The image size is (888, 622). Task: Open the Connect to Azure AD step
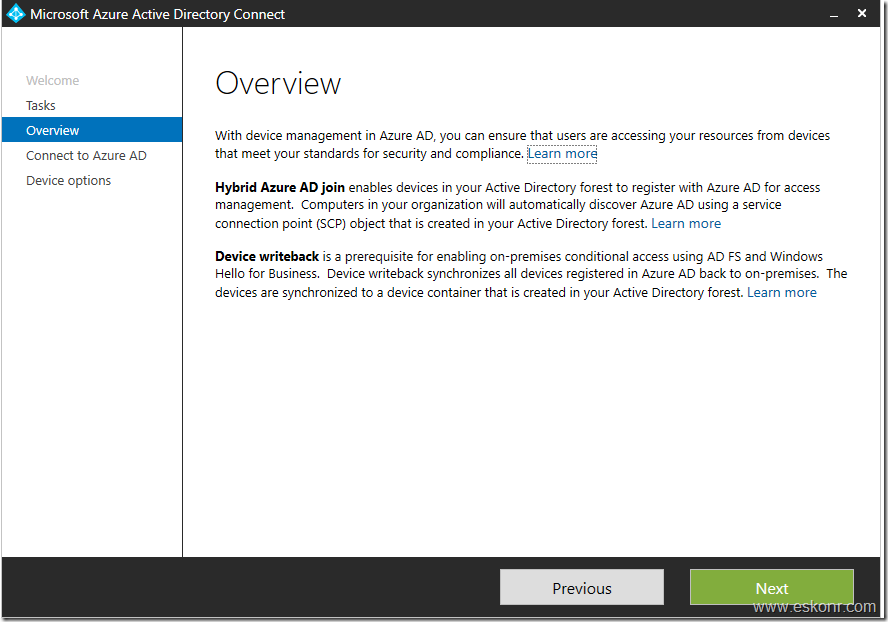[x=86, y=155]
